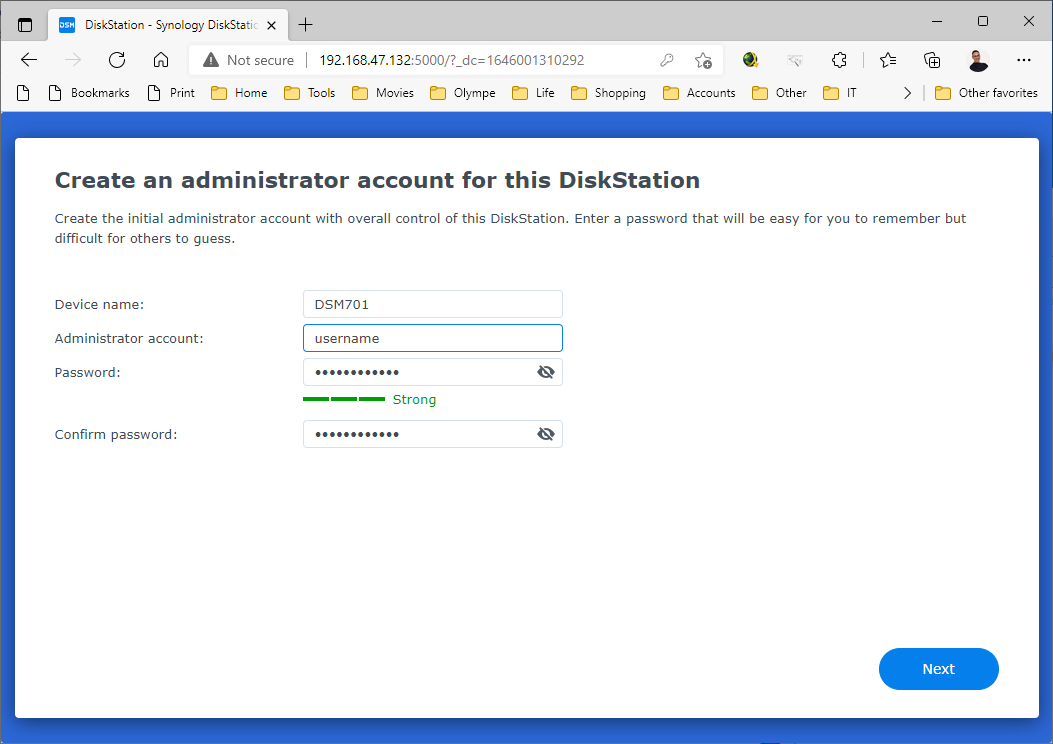Open the Olympe favorites folder
The height and width of the screenshot is (744, 1053).
(x=463, y=93)
